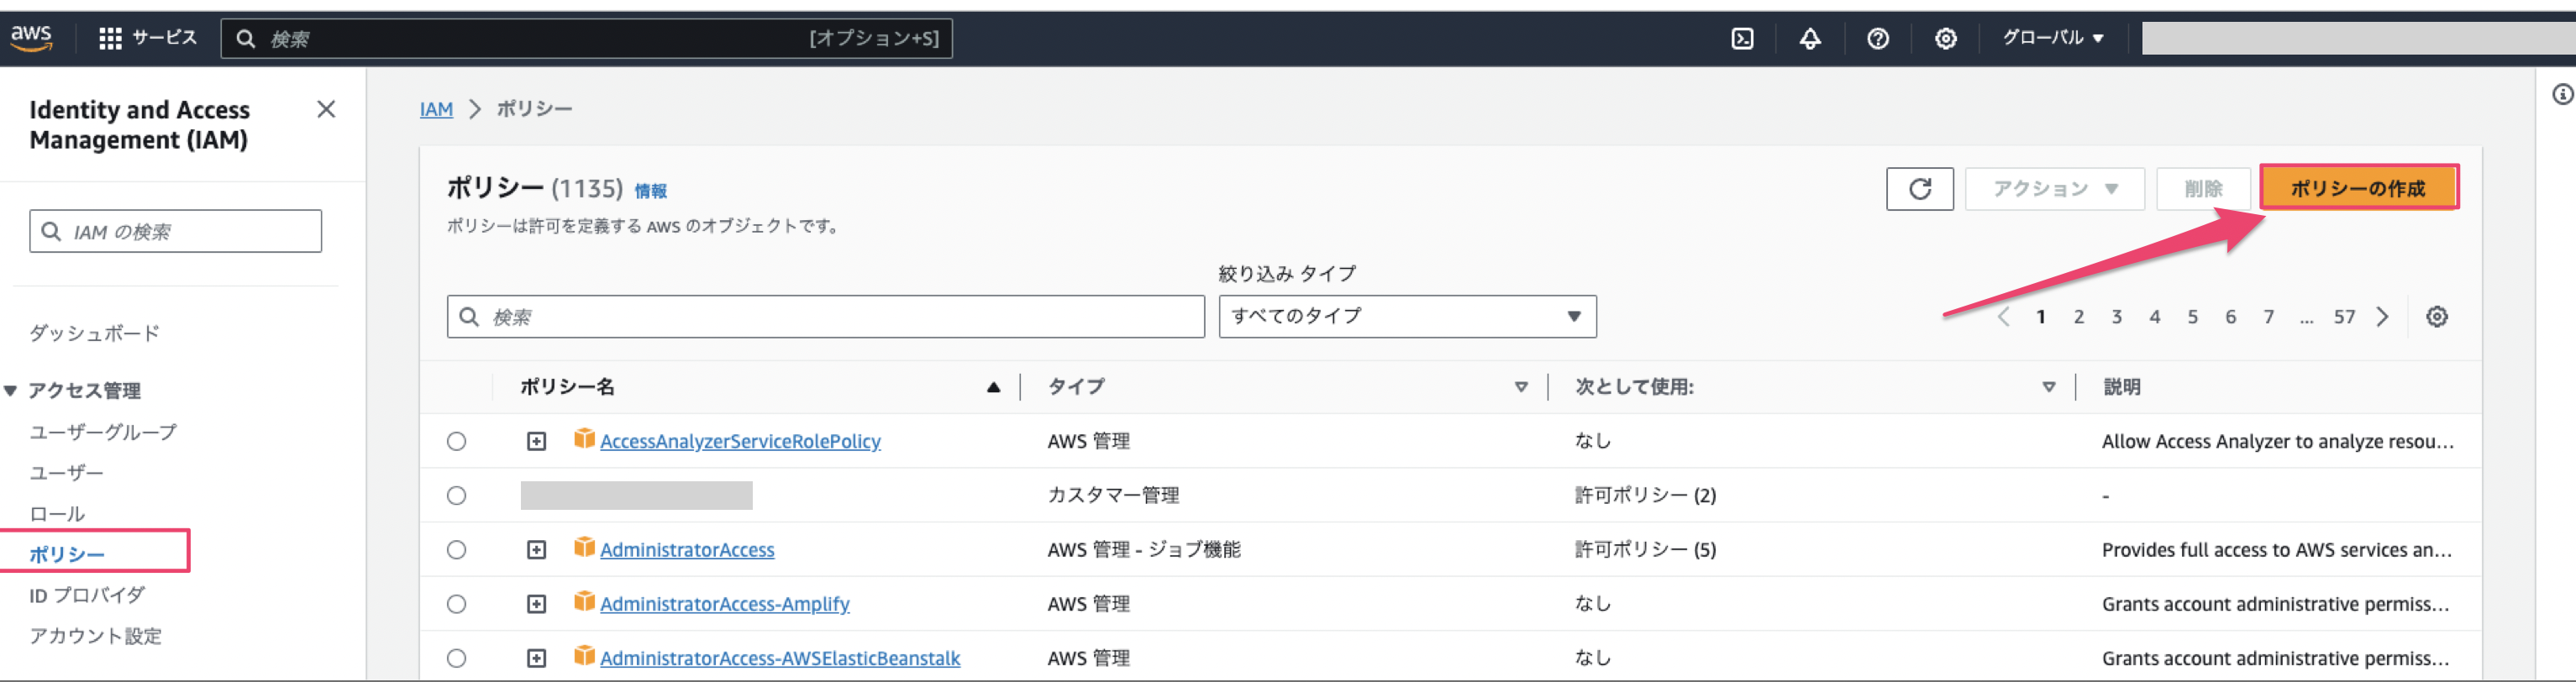Image resolution: width=2576 pixels, height=682 pixels.
Task: Select the AdministratorAccess radio button
Action: point(456,549)
